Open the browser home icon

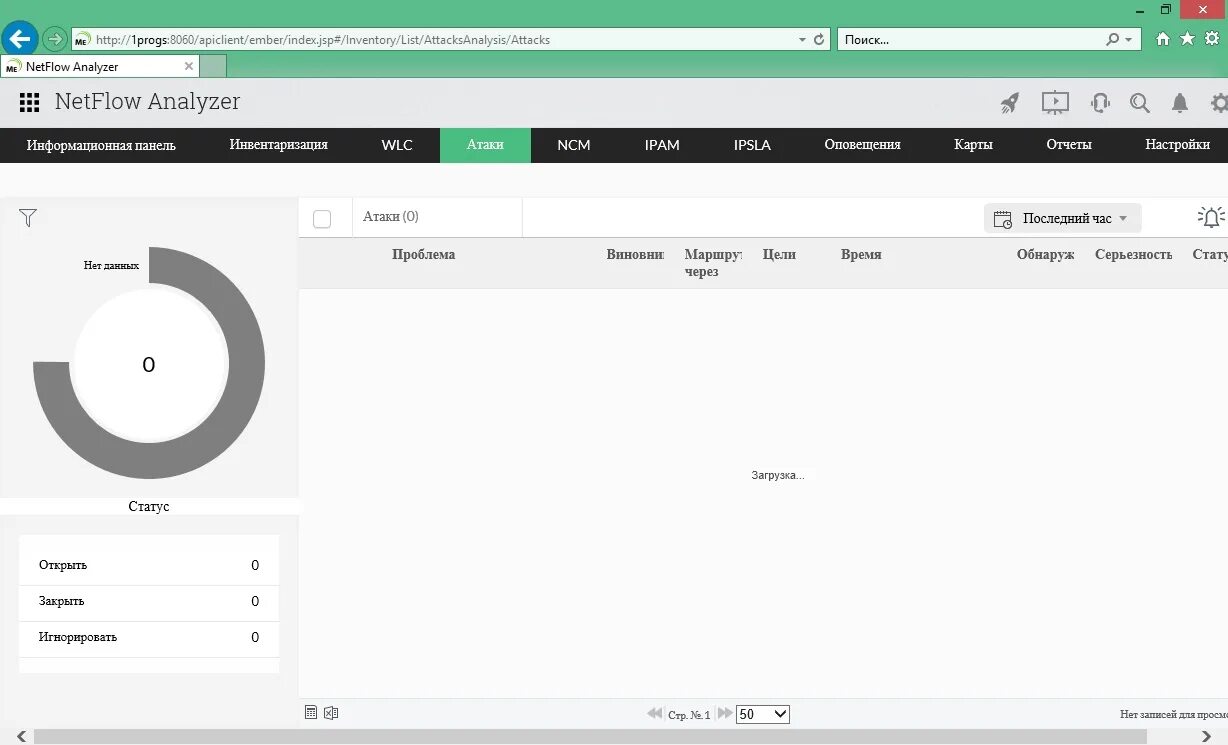click(1162, 39)
